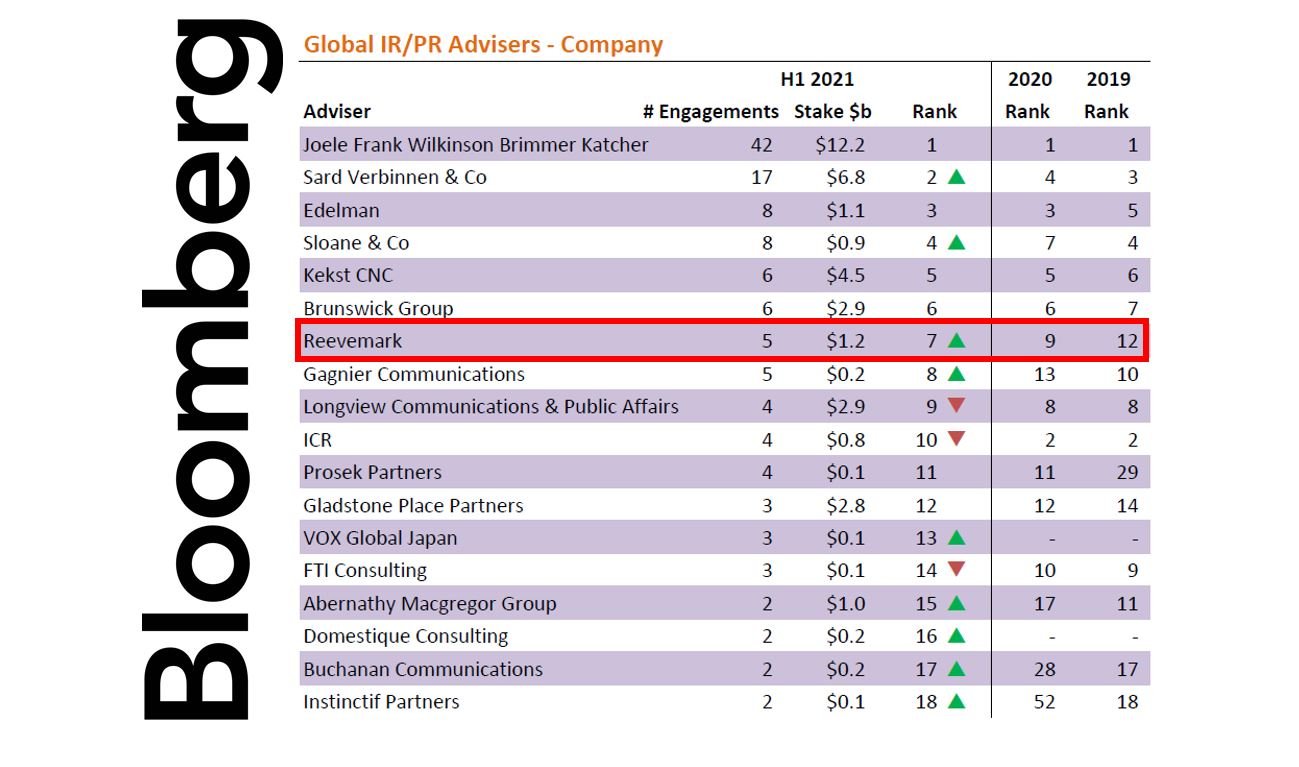Click the green up arrow in Domestique Consulting row
The width and height of the screenshot is (1299, 767).
coord(956,635)
